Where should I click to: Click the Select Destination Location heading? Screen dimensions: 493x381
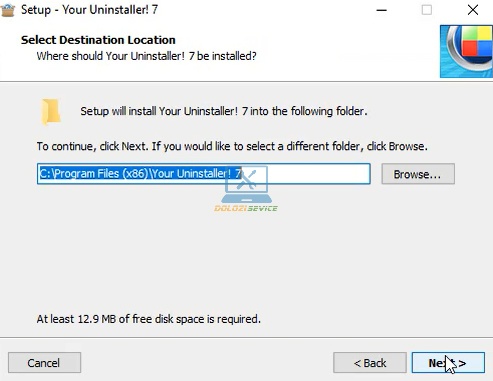pyautogui.click(x=98, y=40)
